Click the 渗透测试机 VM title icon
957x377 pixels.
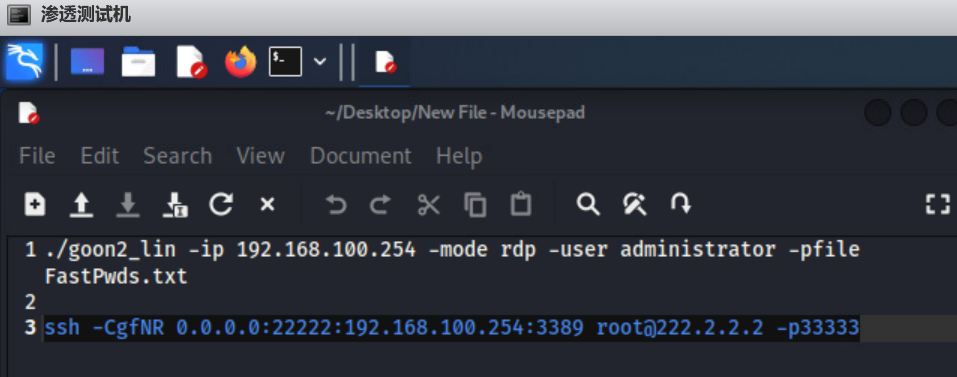point(19,15)
